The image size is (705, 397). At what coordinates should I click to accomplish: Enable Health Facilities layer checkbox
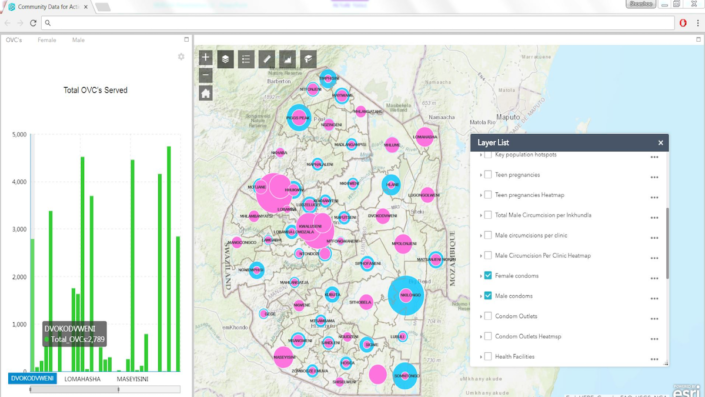(488, 357)
